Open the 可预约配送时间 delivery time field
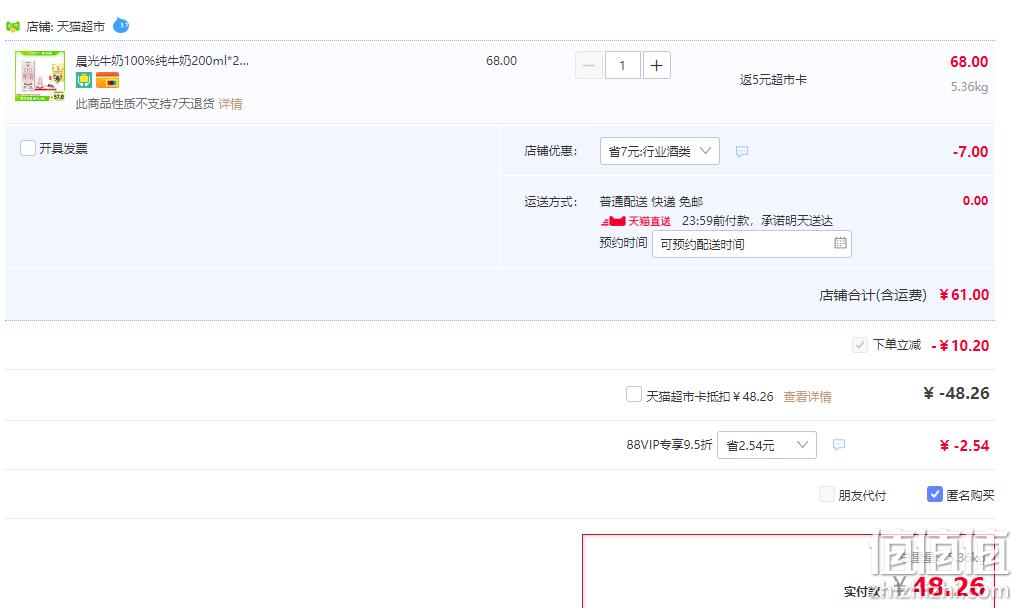The width and height of the screenshot is (1019, 608). [x=752, y=244]
